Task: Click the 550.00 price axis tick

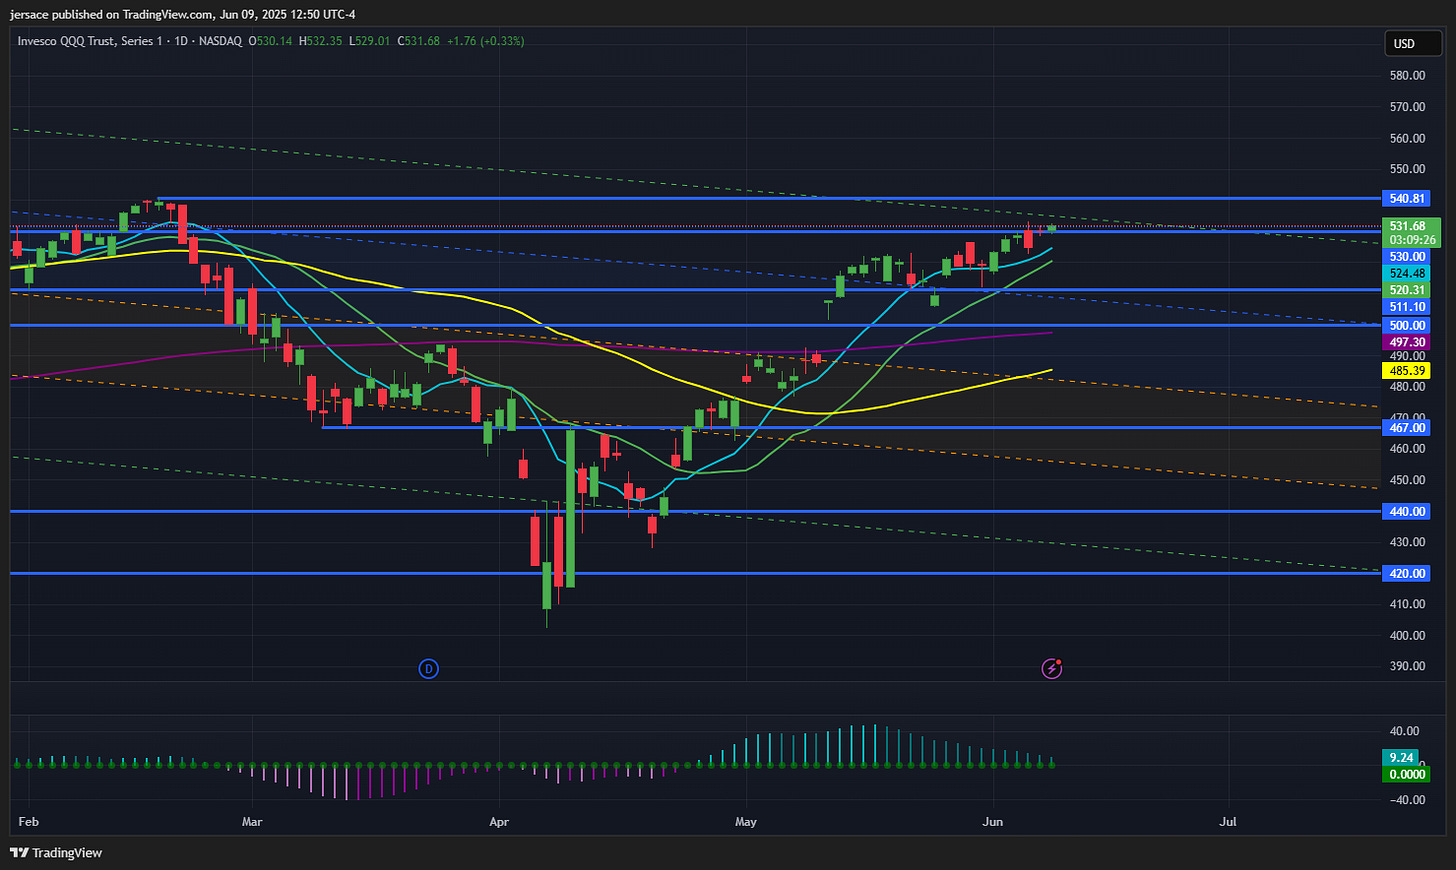Action: click(x=1407, y=169)
